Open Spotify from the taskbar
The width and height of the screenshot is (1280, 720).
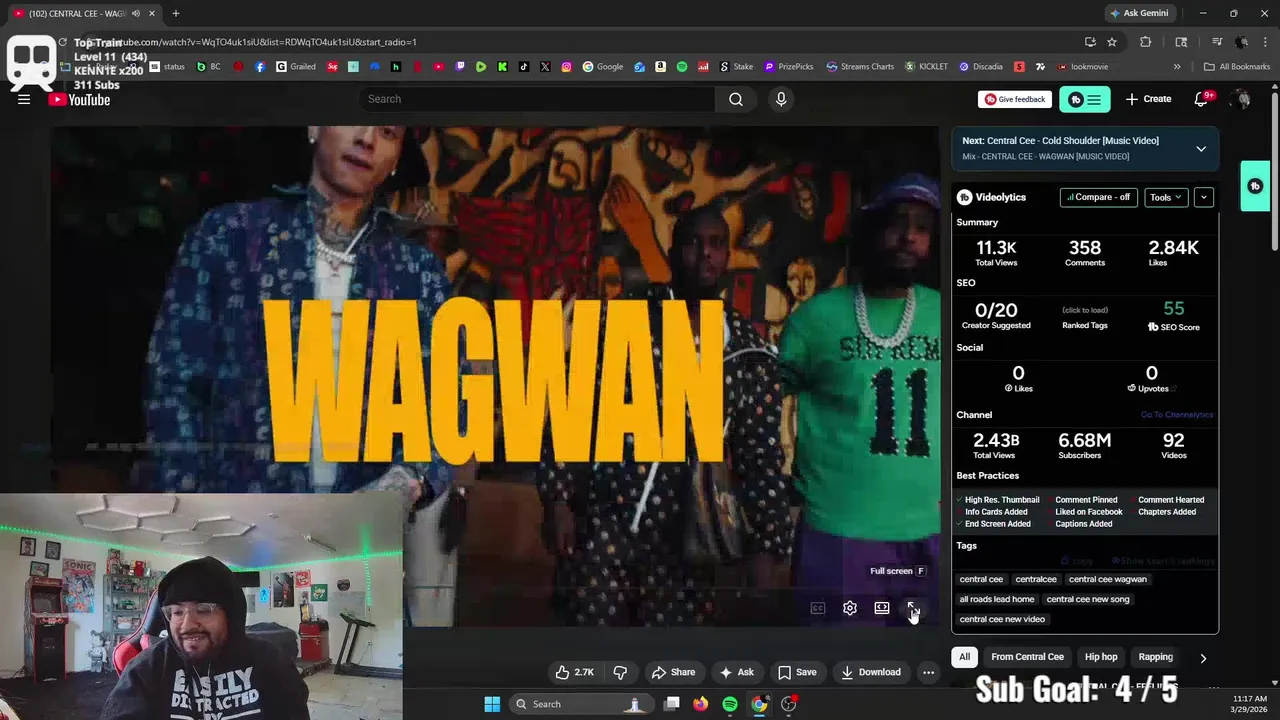[x=730, y=704]
